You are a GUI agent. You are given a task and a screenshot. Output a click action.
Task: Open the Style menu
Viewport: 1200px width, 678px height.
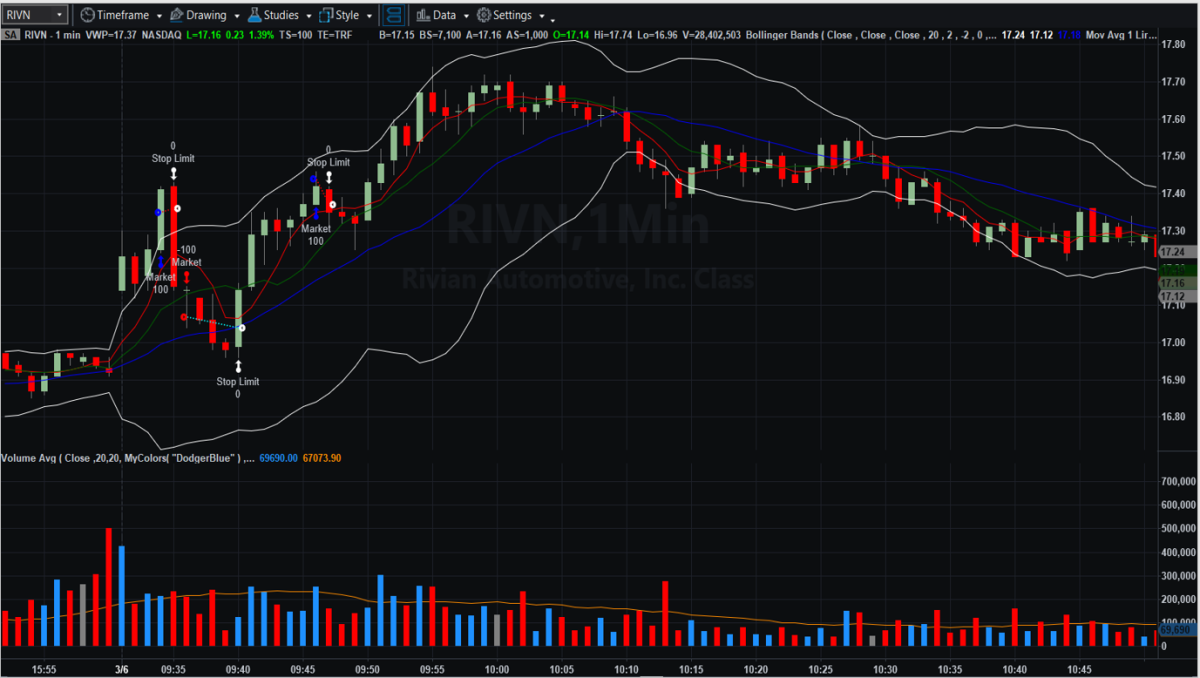(x=347, y=15)
